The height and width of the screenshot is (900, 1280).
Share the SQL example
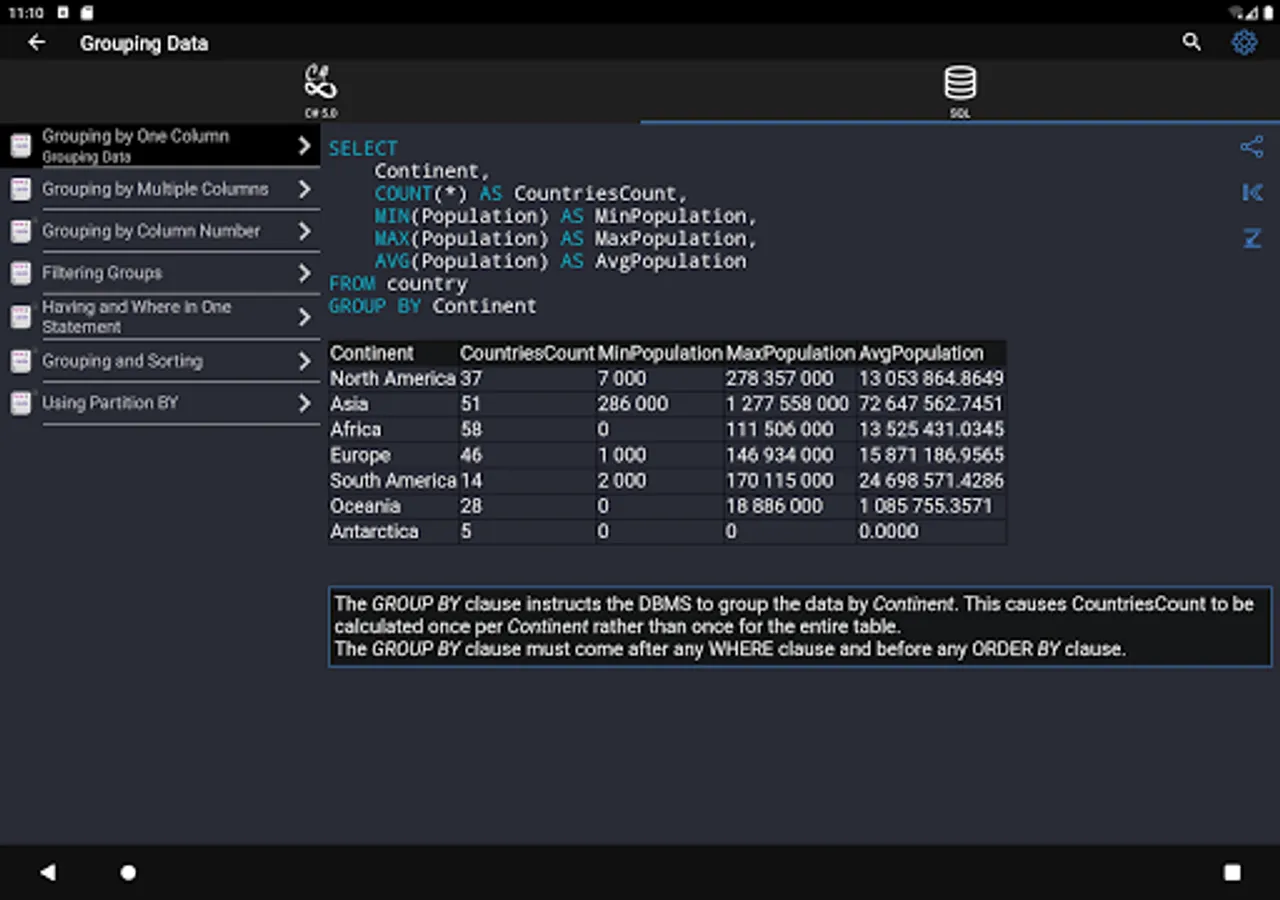[1251, 147]
